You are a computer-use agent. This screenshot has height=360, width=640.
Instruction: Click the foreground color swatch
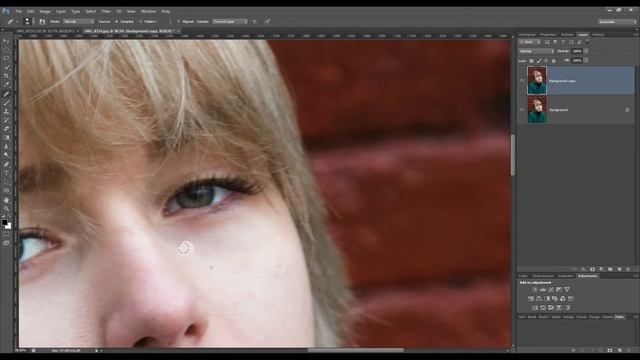coord(4,222)
